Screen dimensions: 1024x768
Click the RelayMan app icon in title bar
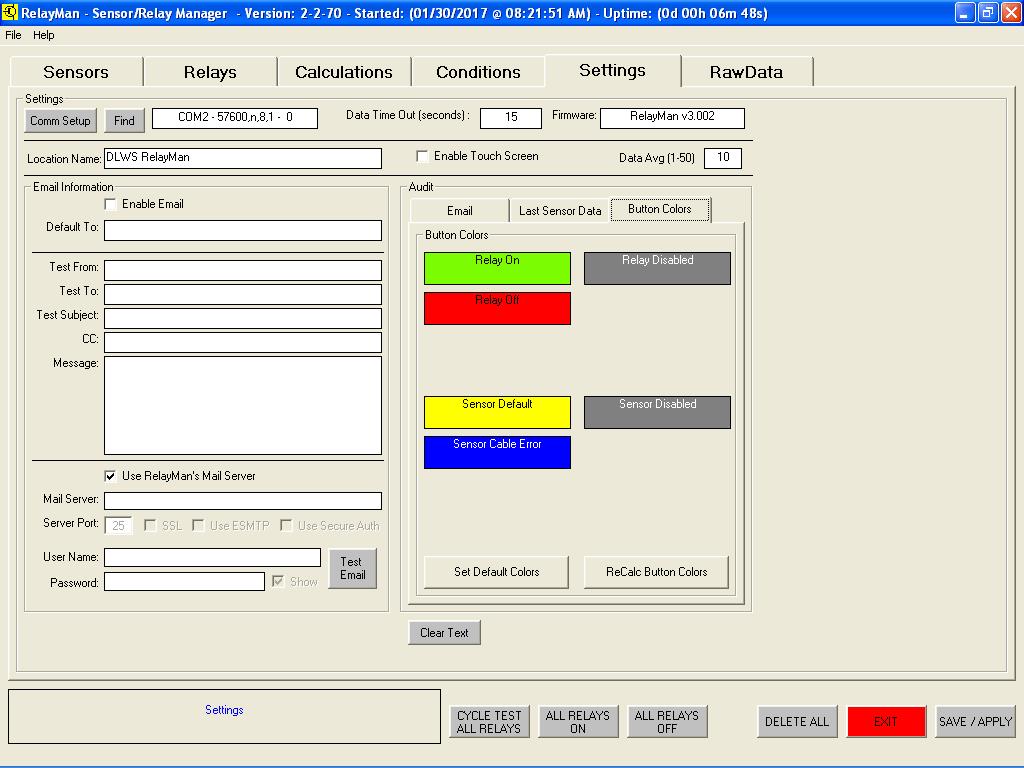tap(10, 13)
